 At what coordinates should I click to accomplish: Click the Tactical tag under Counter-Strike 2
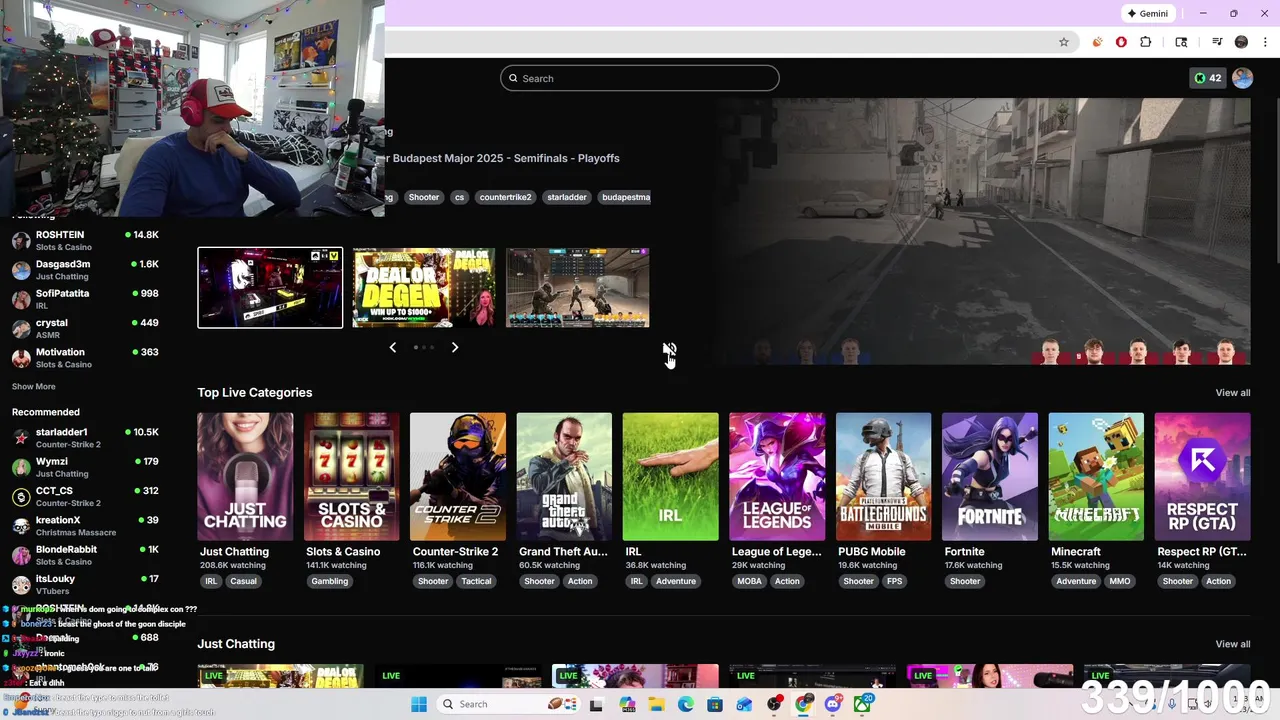[x=476, y=581]
